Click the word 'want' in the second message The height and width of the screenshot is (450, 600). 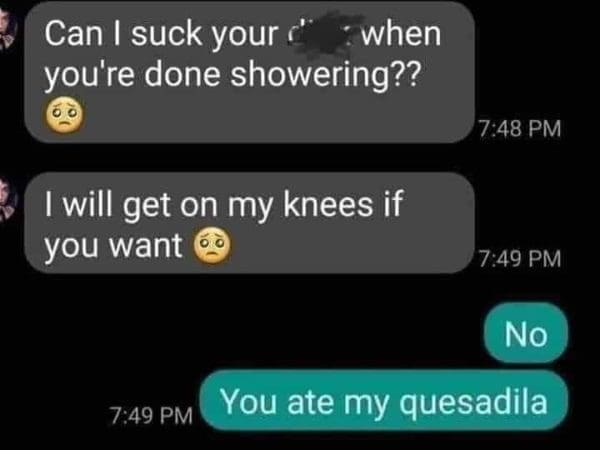pos(146,245)
